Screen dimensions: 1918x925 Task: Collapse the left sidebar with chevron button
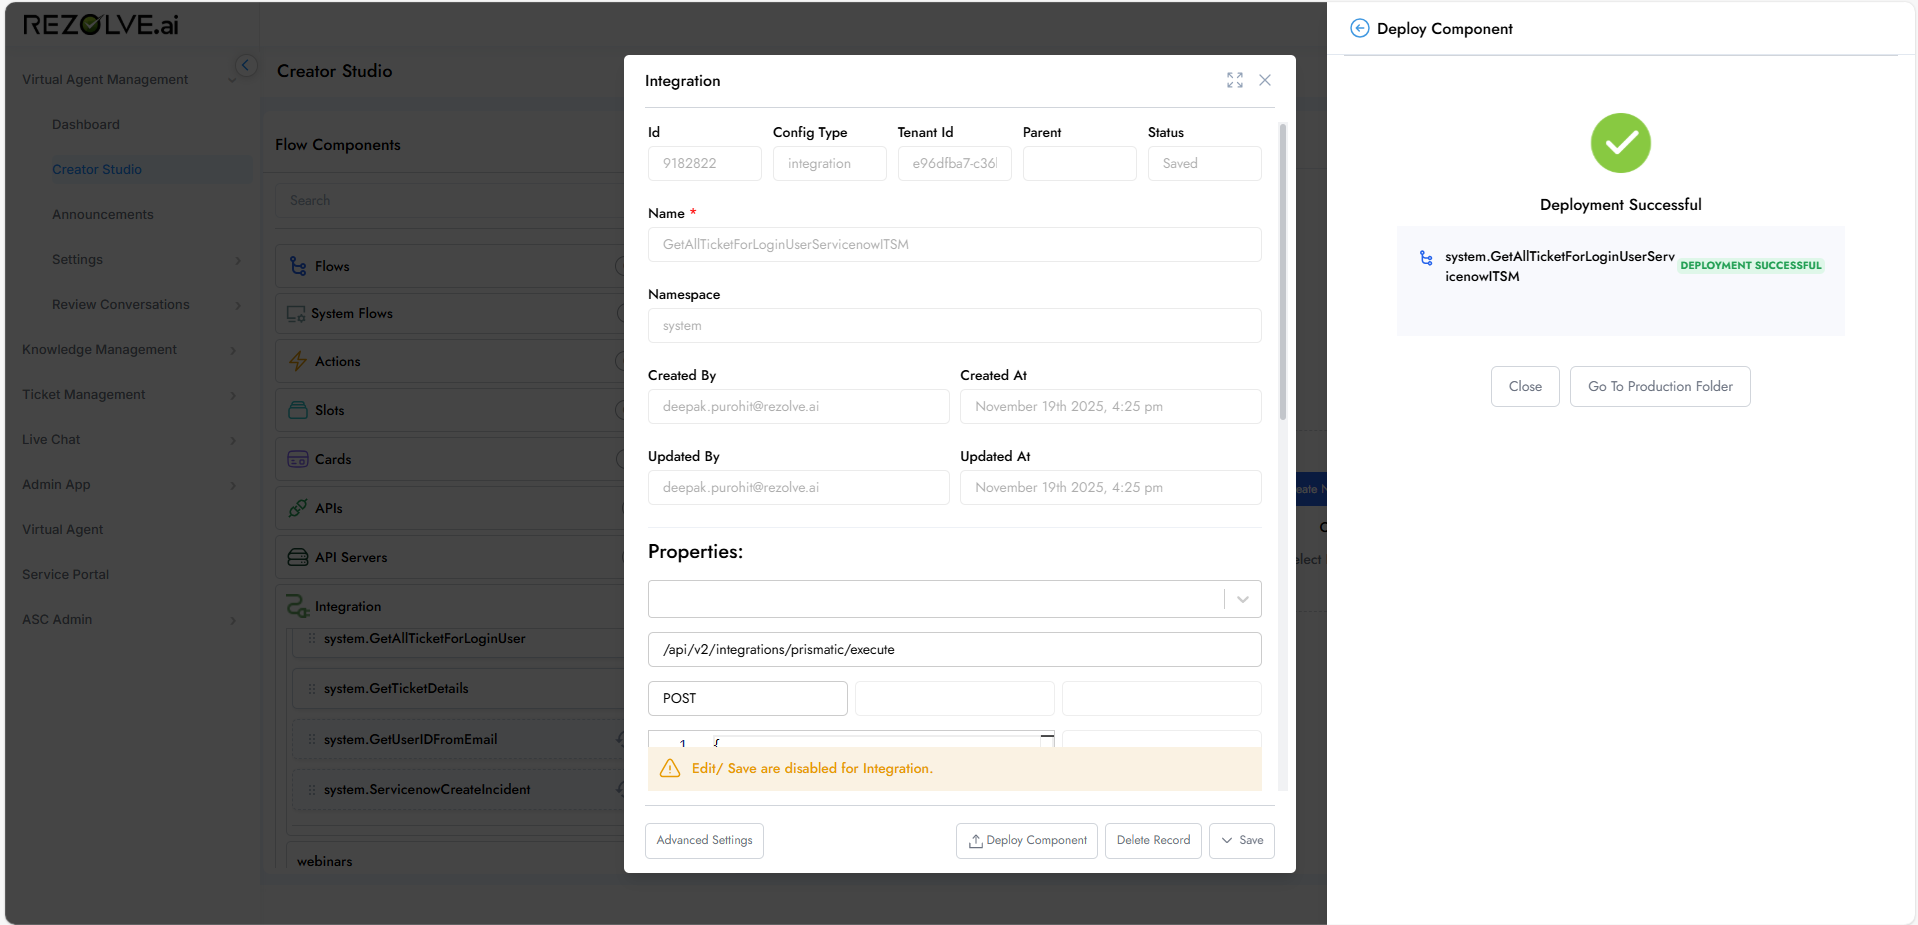pos(245,66)
